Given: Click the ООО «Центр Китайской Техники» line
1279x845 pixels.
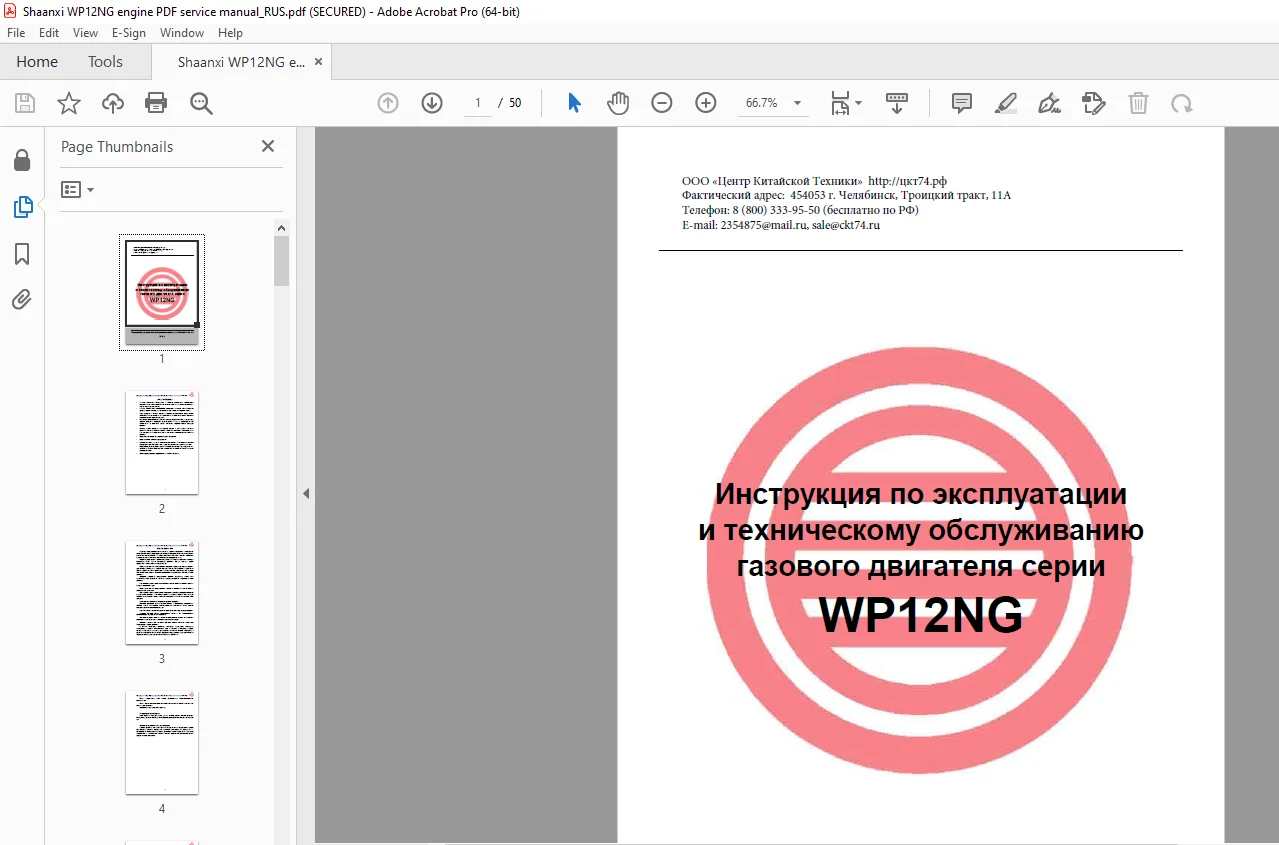Looking at the screenshot, I should (814, 181).
